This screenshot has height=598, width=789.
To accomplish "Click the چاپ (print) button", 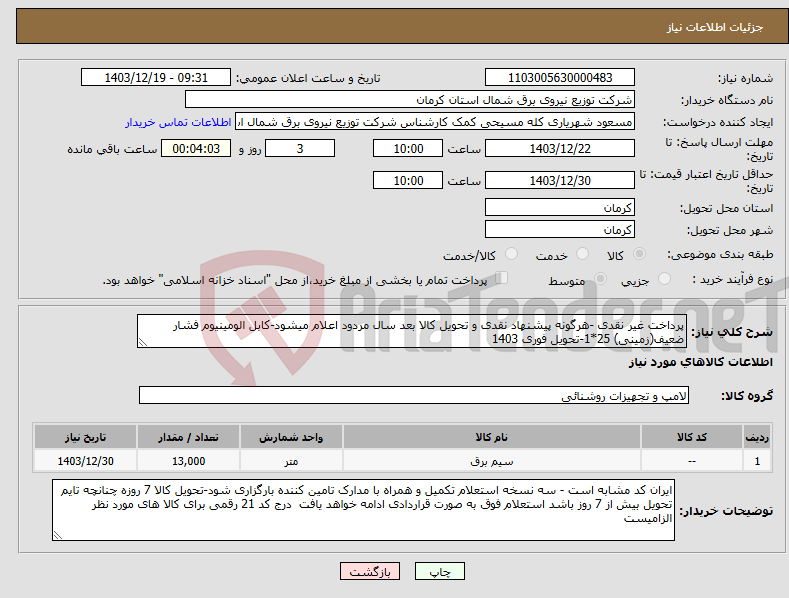I will [x=439, y=571].
